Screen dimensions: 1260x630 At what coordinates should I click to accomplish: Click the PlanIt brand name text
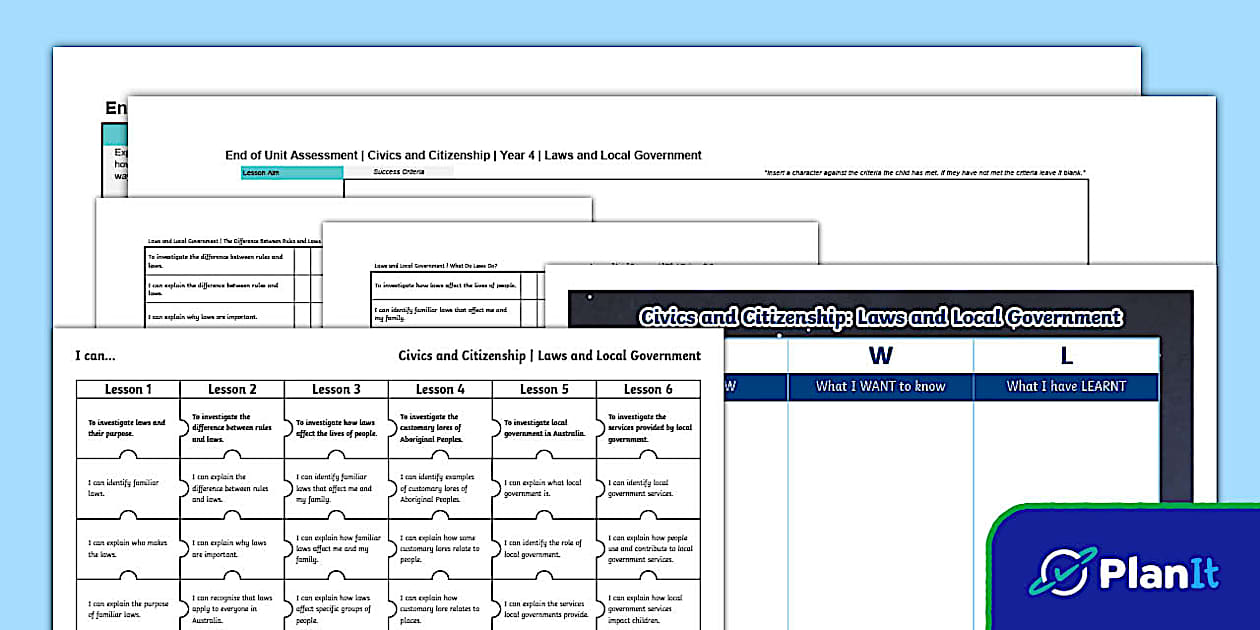[1160, 574]
